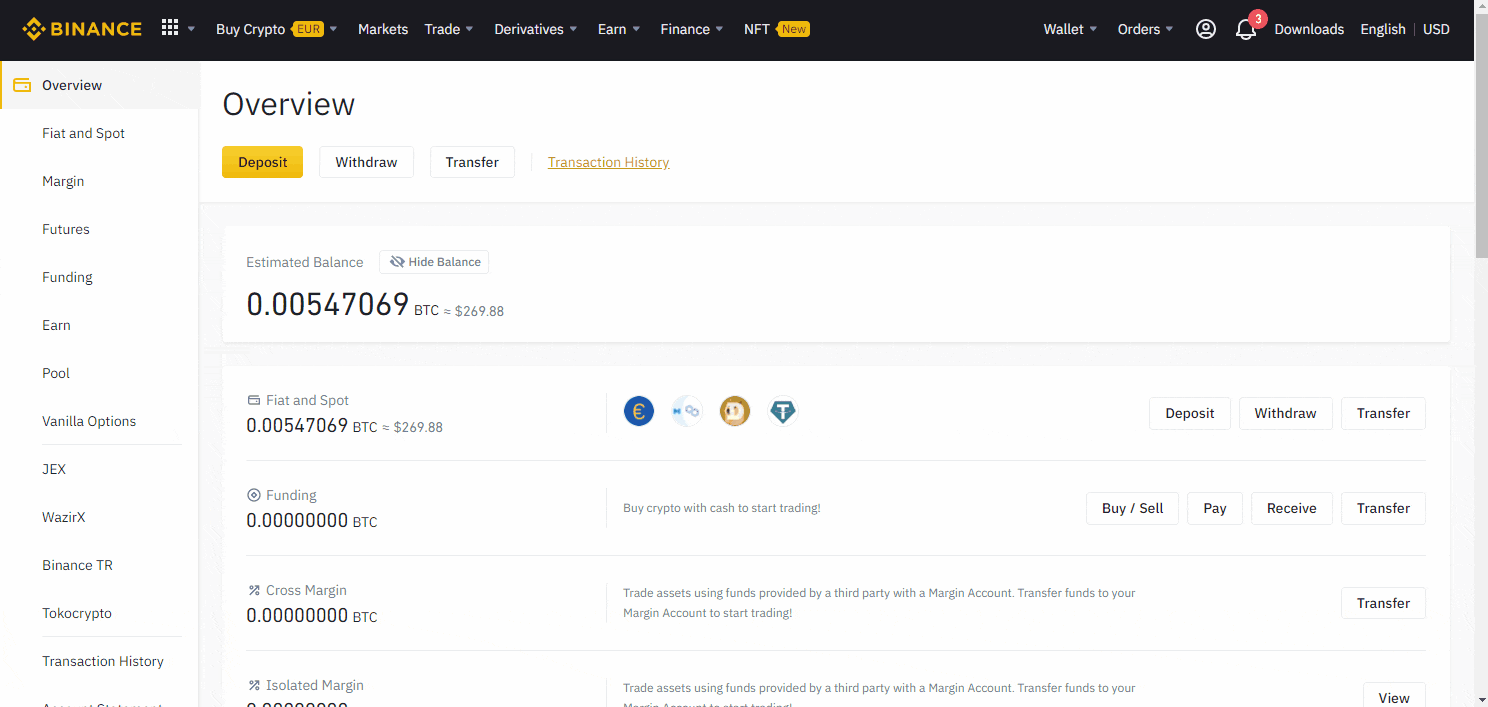Click the Fiat and Spot section label

tap(307, 400)
